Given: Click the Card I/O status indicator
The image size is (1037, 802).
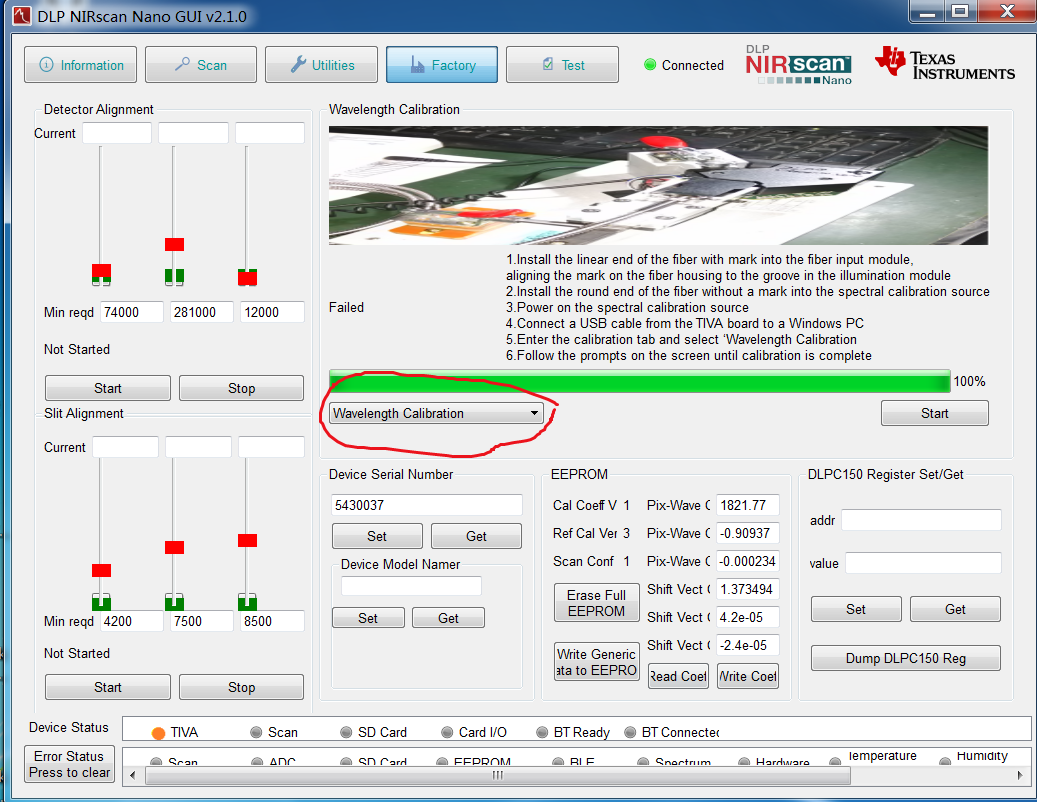Looking at the screenshot, I should point(447,733).
